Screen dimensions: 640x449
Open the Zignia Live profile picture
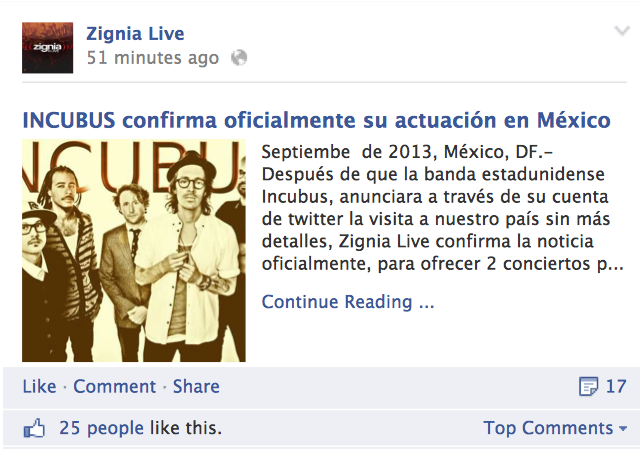(x=47, y=48)
